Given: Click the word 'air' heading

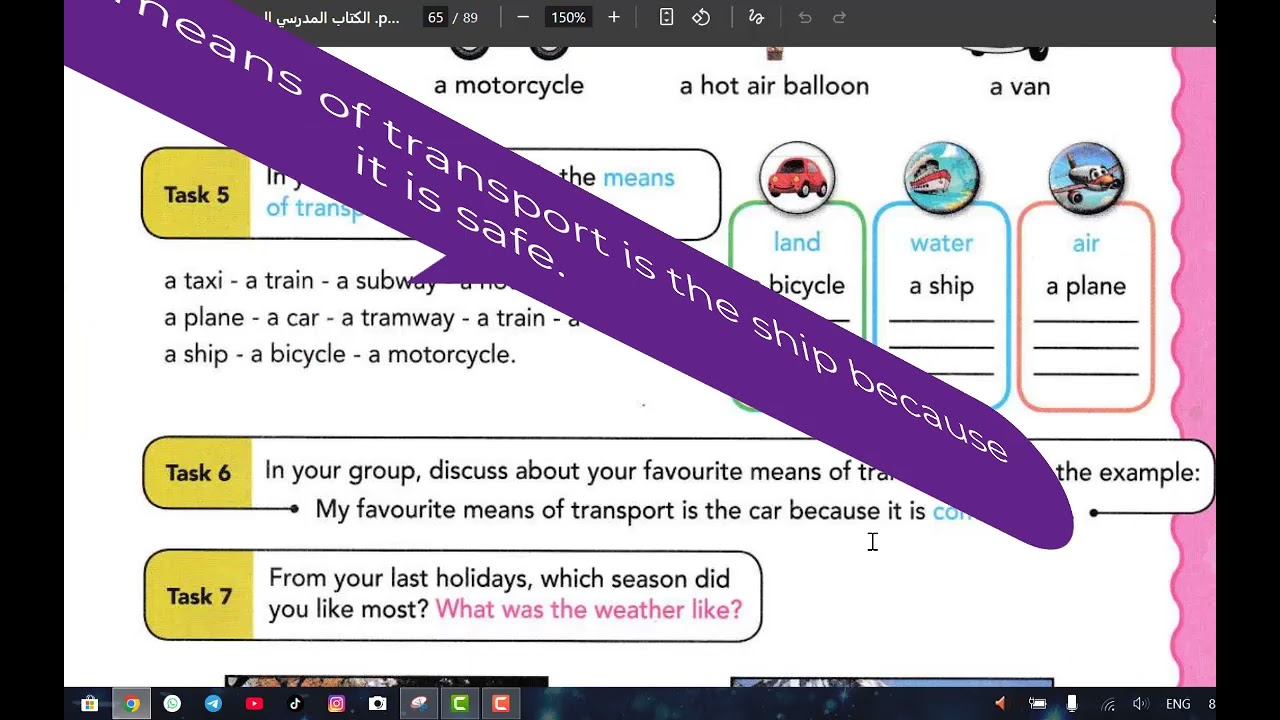Looking at the screenshot, I should (x=1086, y=243).
